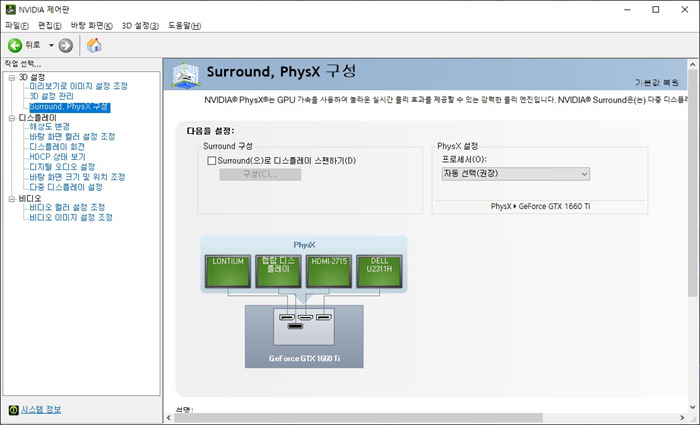Viewport: 700px width, 425px height.
Task: Click the vertical scrollbar up arrow
Action: click(693, 65)
